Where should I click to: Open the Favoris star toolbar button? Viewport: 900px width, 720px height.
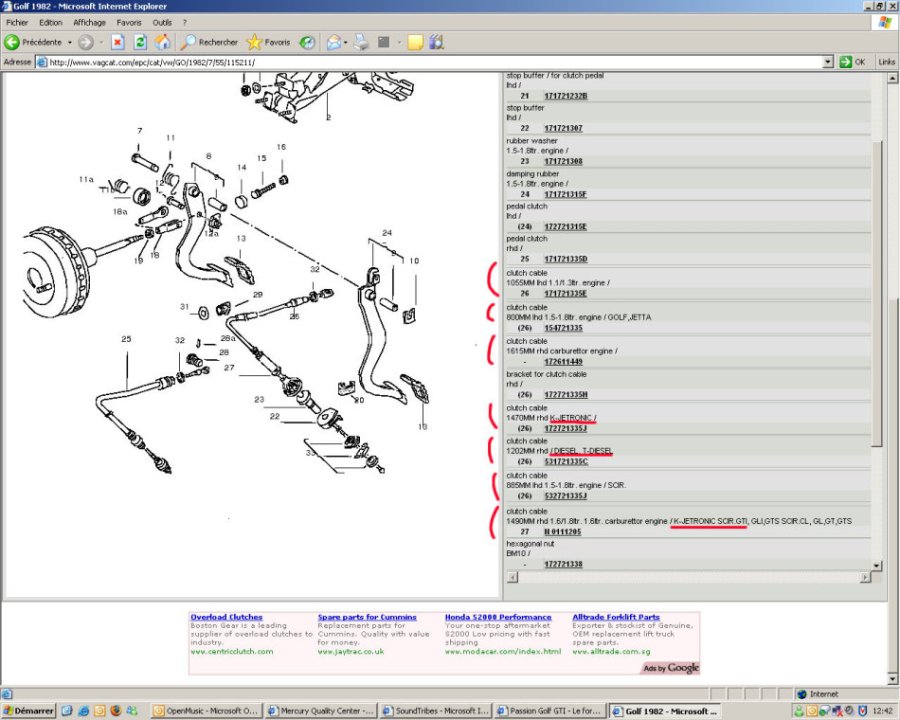269,42
